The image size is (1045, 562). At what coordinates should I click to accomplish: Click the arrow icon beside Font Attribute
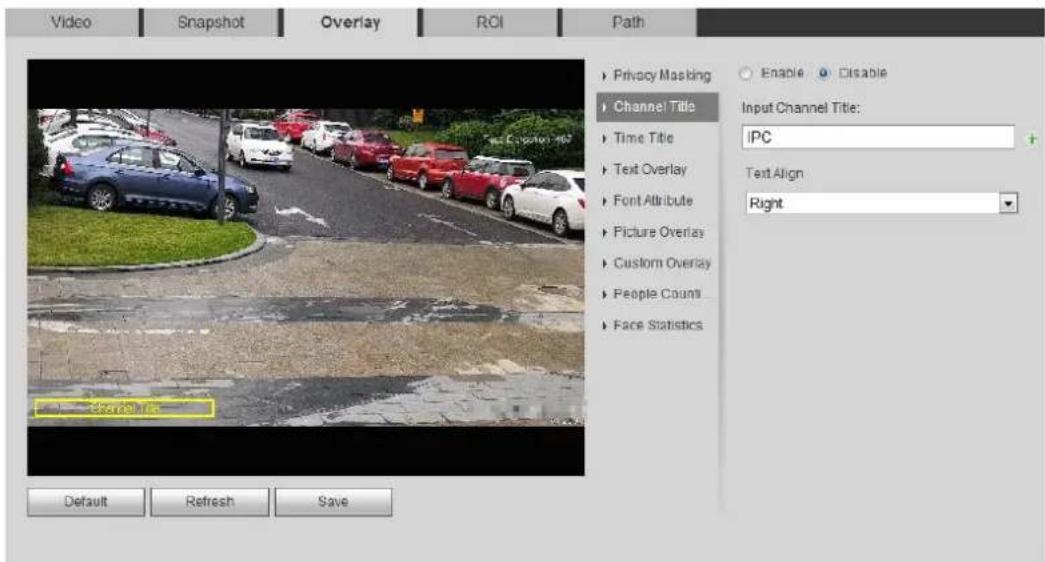tap(604, 201)
